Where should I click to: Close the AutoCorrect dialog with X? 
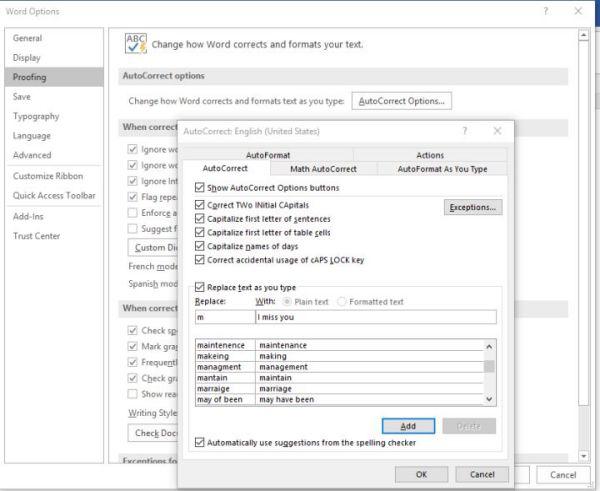(498, 131)
